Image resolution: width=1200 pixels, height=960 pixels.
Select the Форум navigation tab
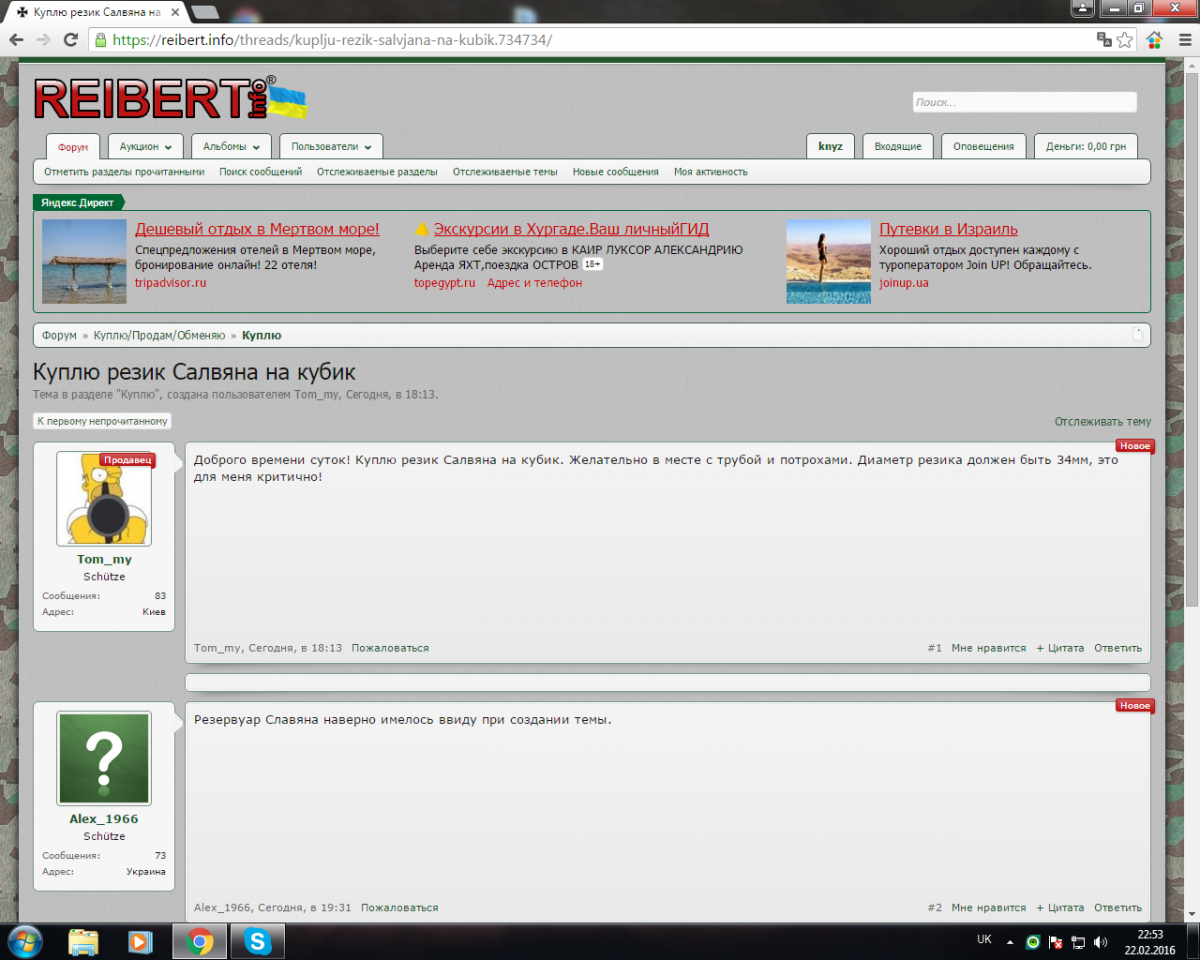[73, 147]
